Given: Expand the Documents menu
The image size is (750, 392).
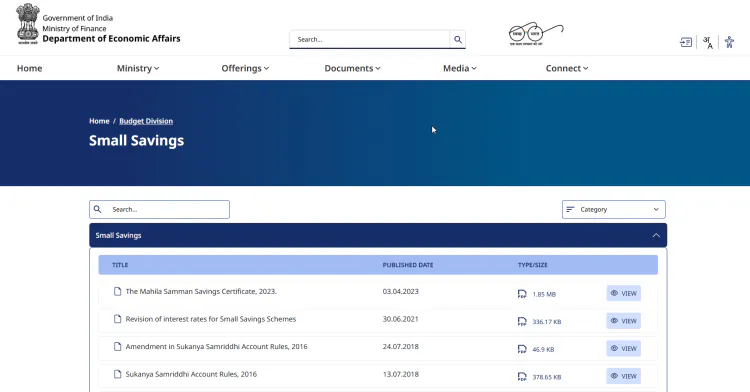Looking at the screenshot, I should [353, 68].
